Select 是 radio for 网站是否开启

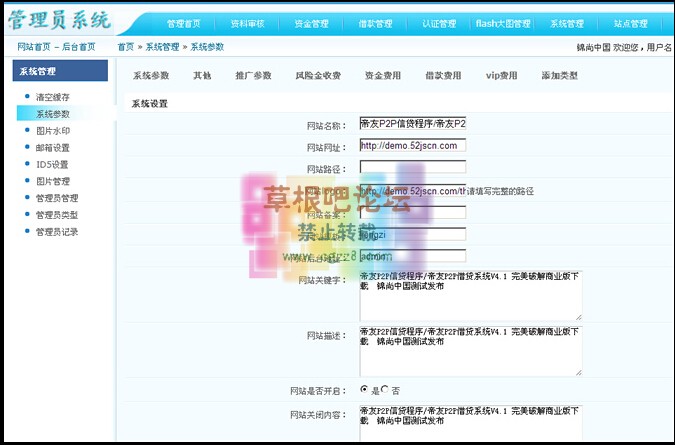363,389
